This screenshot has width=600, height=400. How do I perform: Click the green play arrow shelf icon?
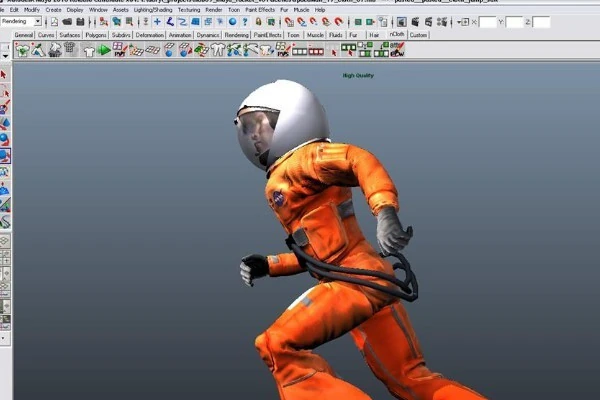[x=104, y=50]
